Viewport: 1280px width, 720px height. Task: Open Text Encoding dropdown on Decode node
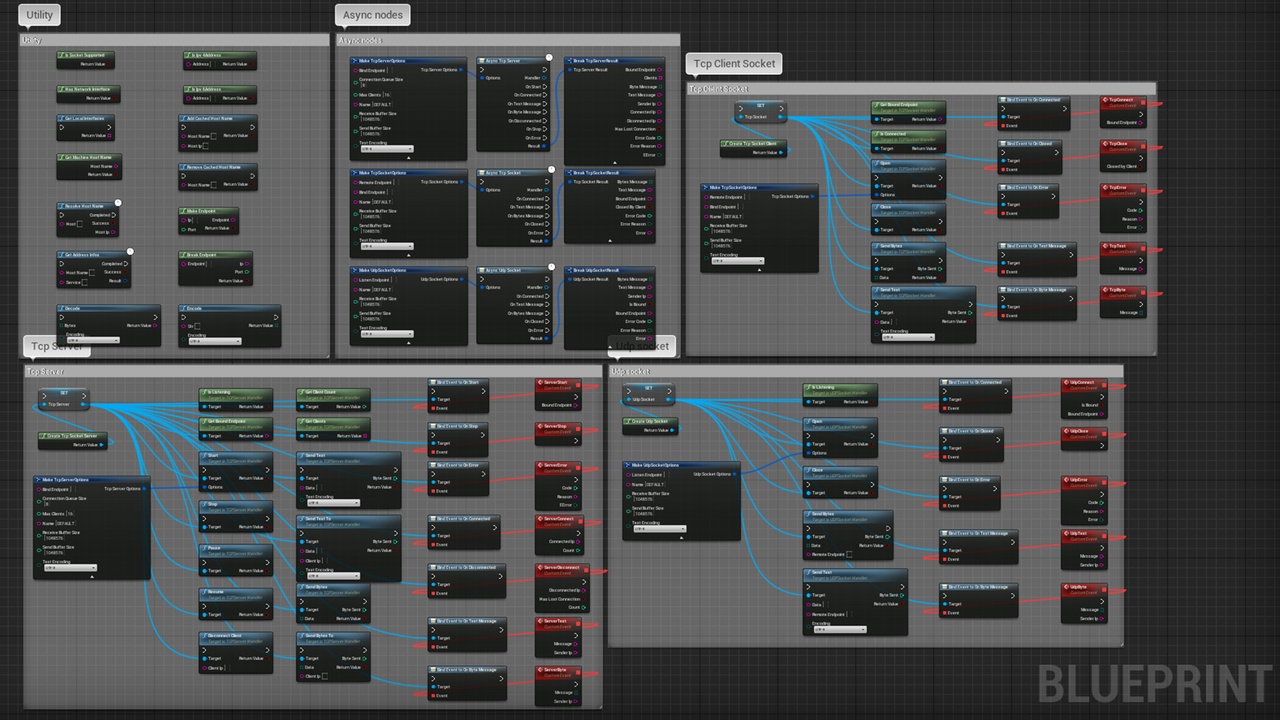click(x=93, y=340)
